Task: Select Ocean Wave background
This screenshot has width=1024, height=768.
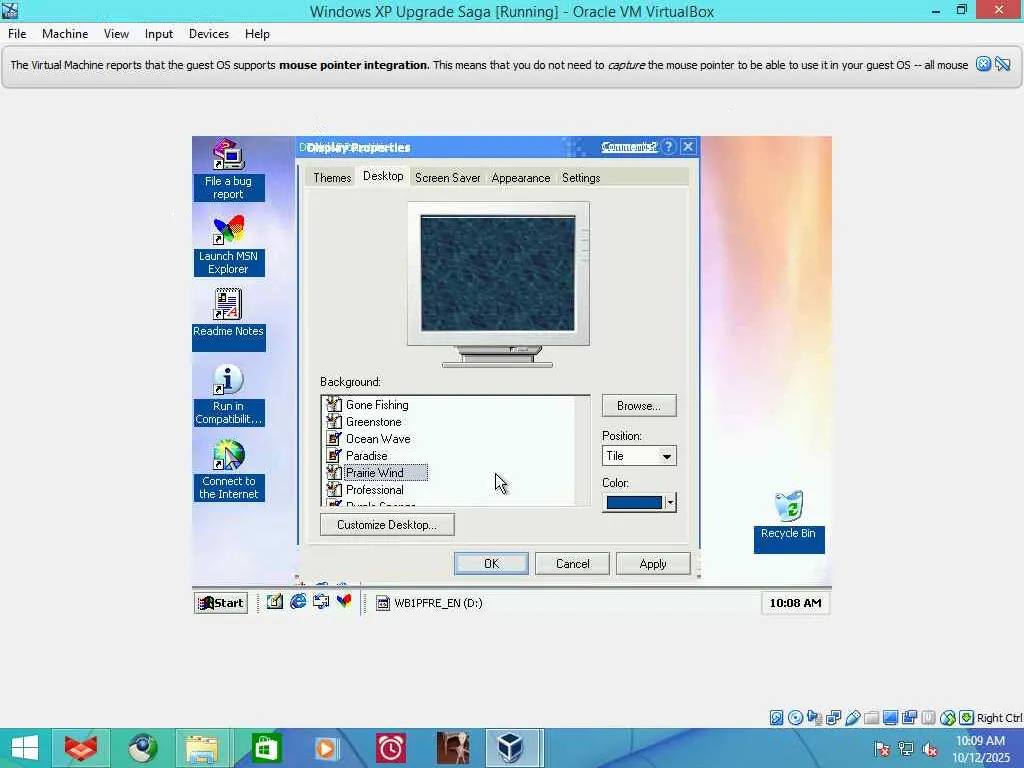Action: (x=378, y=439)
